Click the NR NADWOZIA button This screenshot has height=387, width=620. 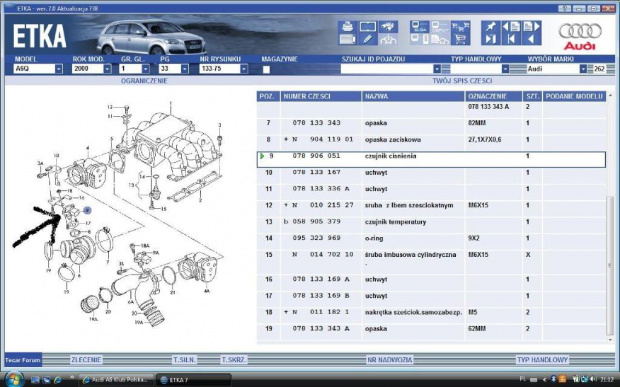pyautogui.click(x=389, y=360)
